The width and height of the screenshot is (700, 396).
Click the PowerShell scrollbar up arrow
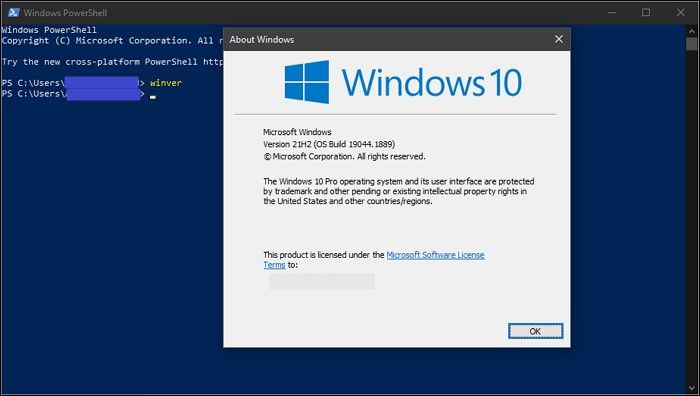tap(692, 31)
